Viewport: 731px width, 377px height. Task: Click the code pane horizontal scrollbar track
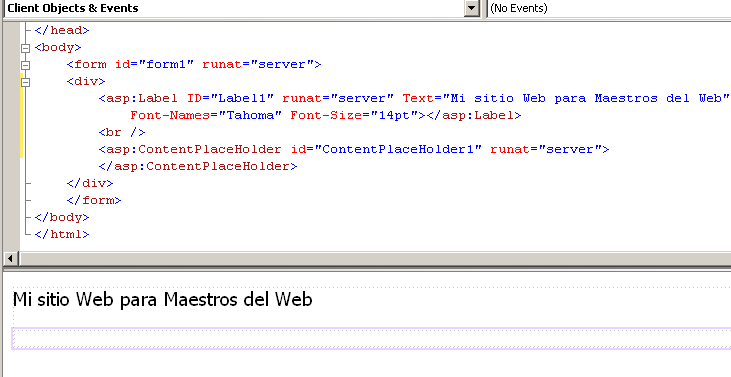(x=374, y=258)
